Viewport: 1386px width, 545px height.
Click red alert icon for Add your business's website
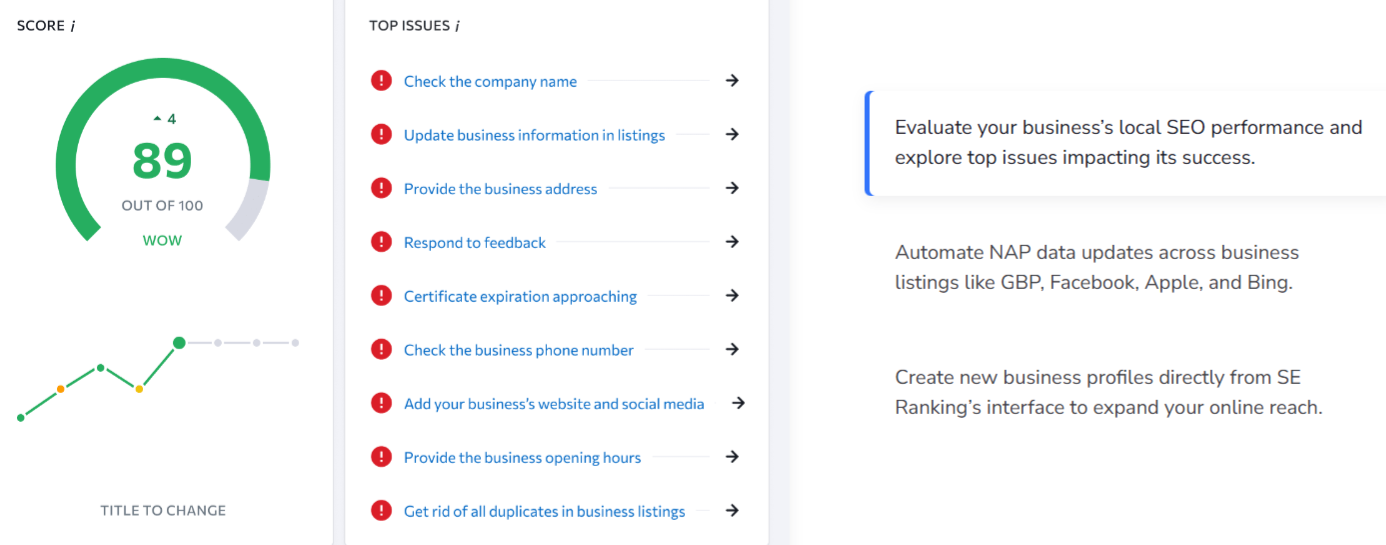[381, 403]
